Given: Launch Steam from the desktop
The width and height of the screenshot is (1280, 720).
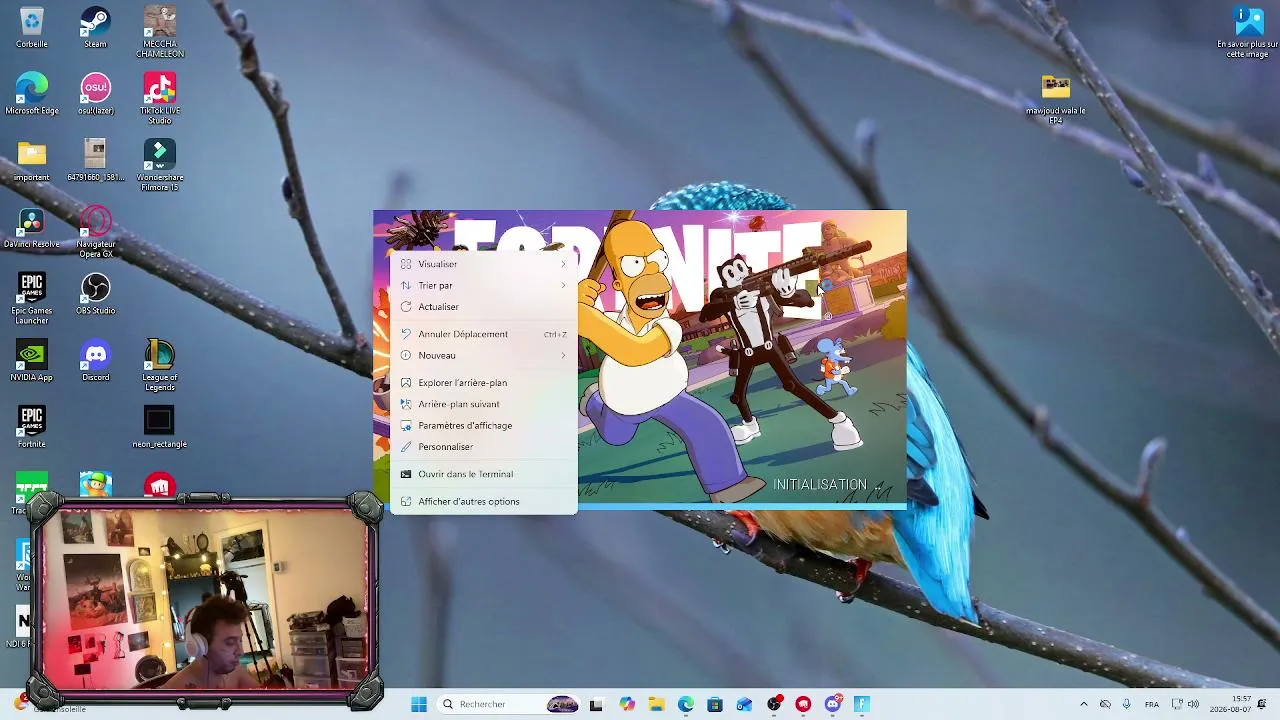Looking at the screenshot, I should coord(95,28).
